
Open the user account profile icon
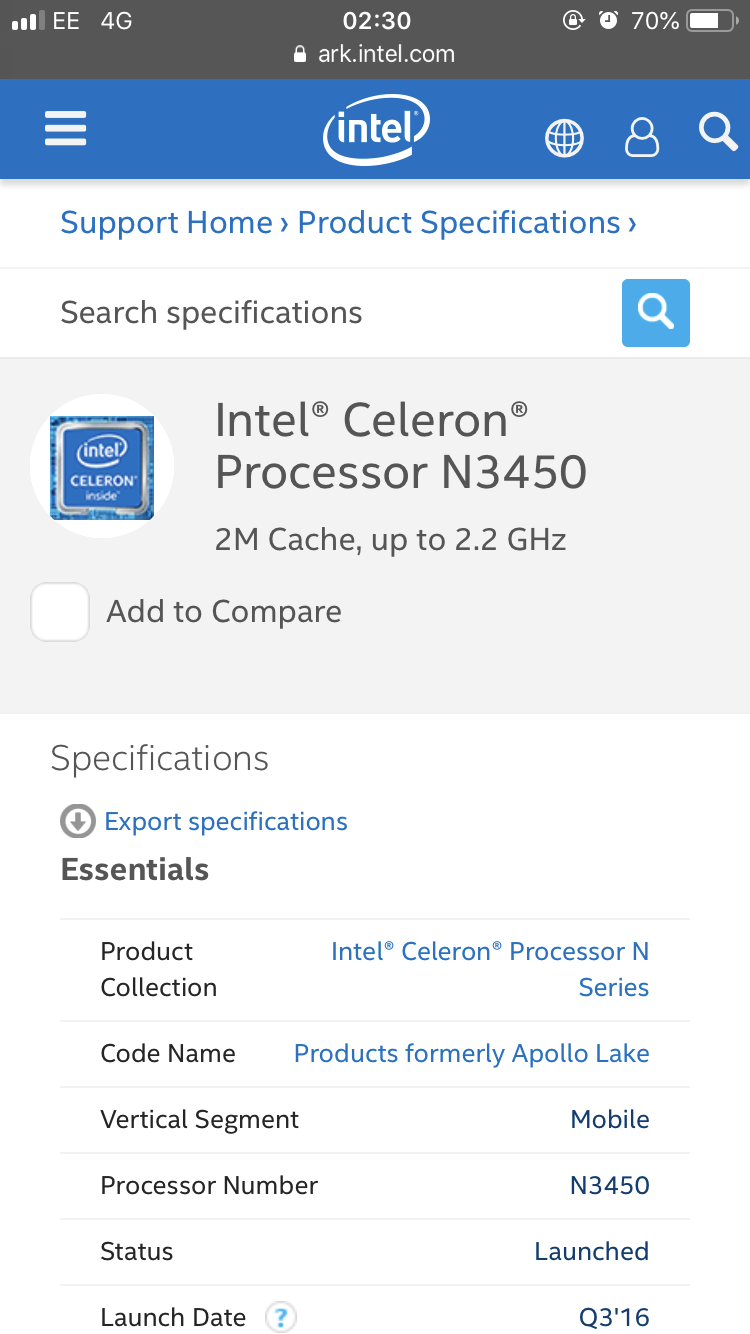pyautogui.click(x=642, y=137)
